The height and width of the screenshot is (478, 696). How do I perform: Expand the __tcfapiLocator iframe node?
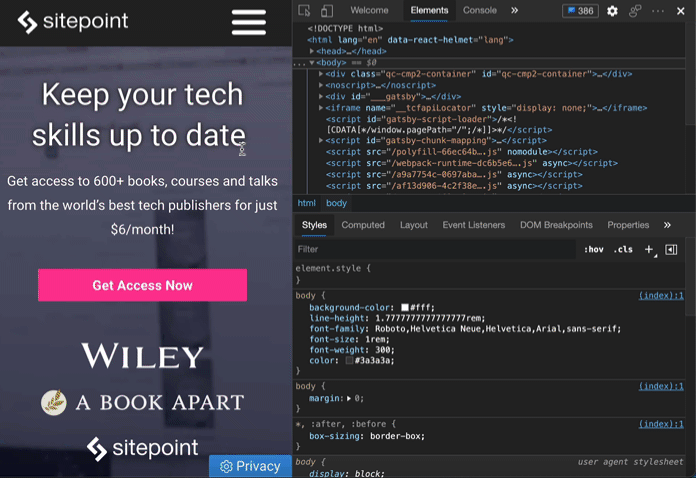click(x=321, y=107)
